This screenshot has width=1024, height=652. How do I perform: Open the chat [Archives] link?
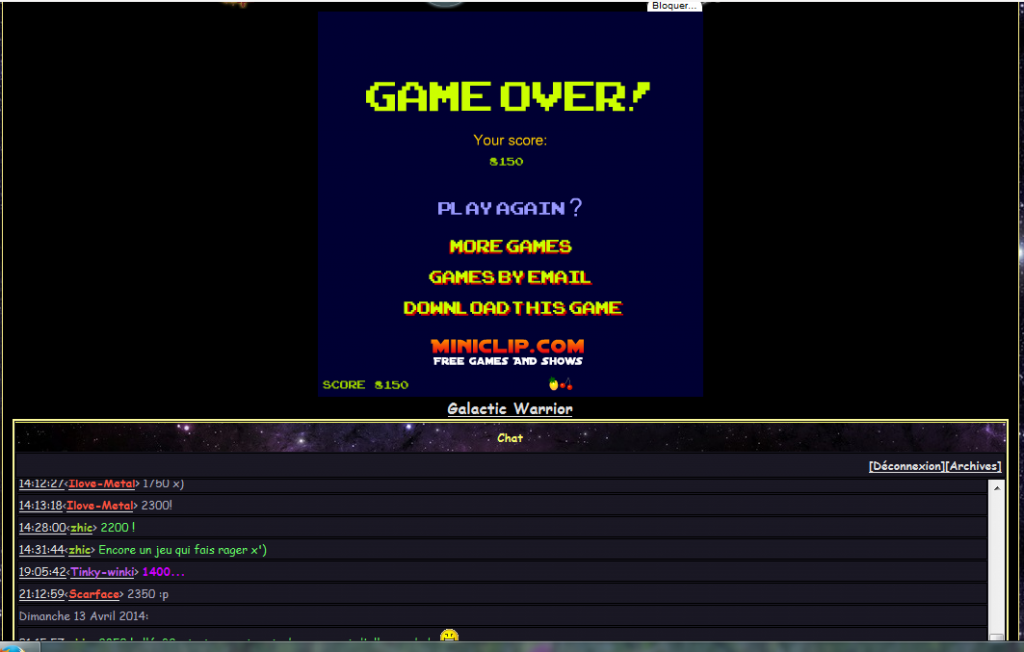coord(973,466)
